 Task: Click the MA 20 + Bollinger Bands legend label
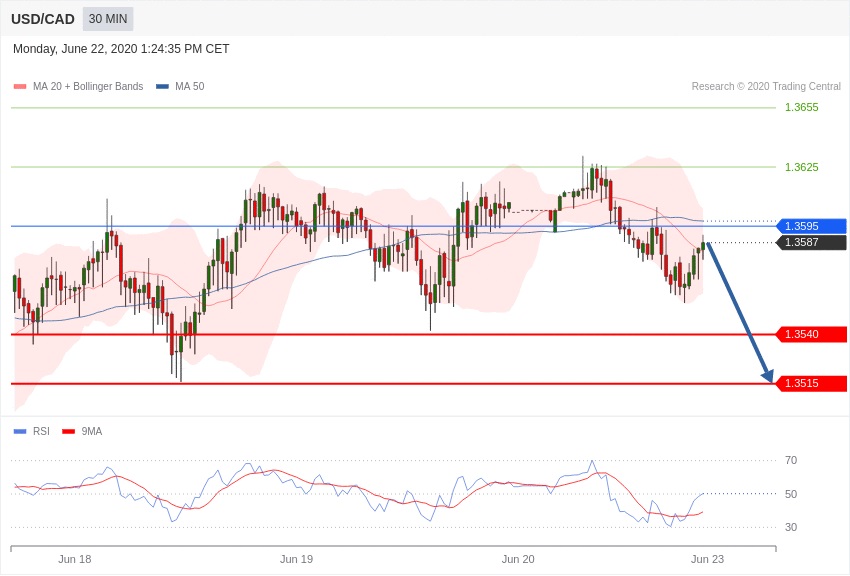tap(88, 86)
